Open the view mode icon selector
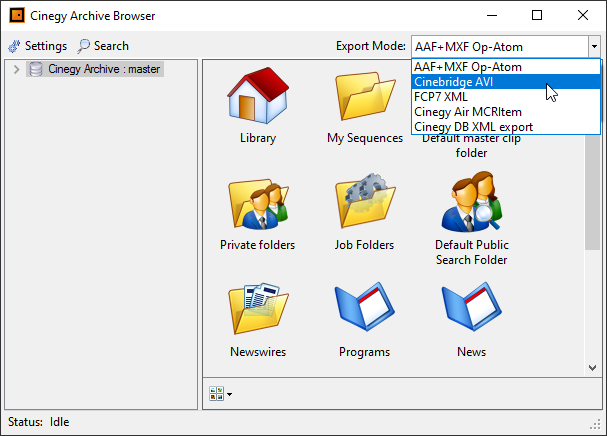607x436 pixels. click(x=220, y=394)
